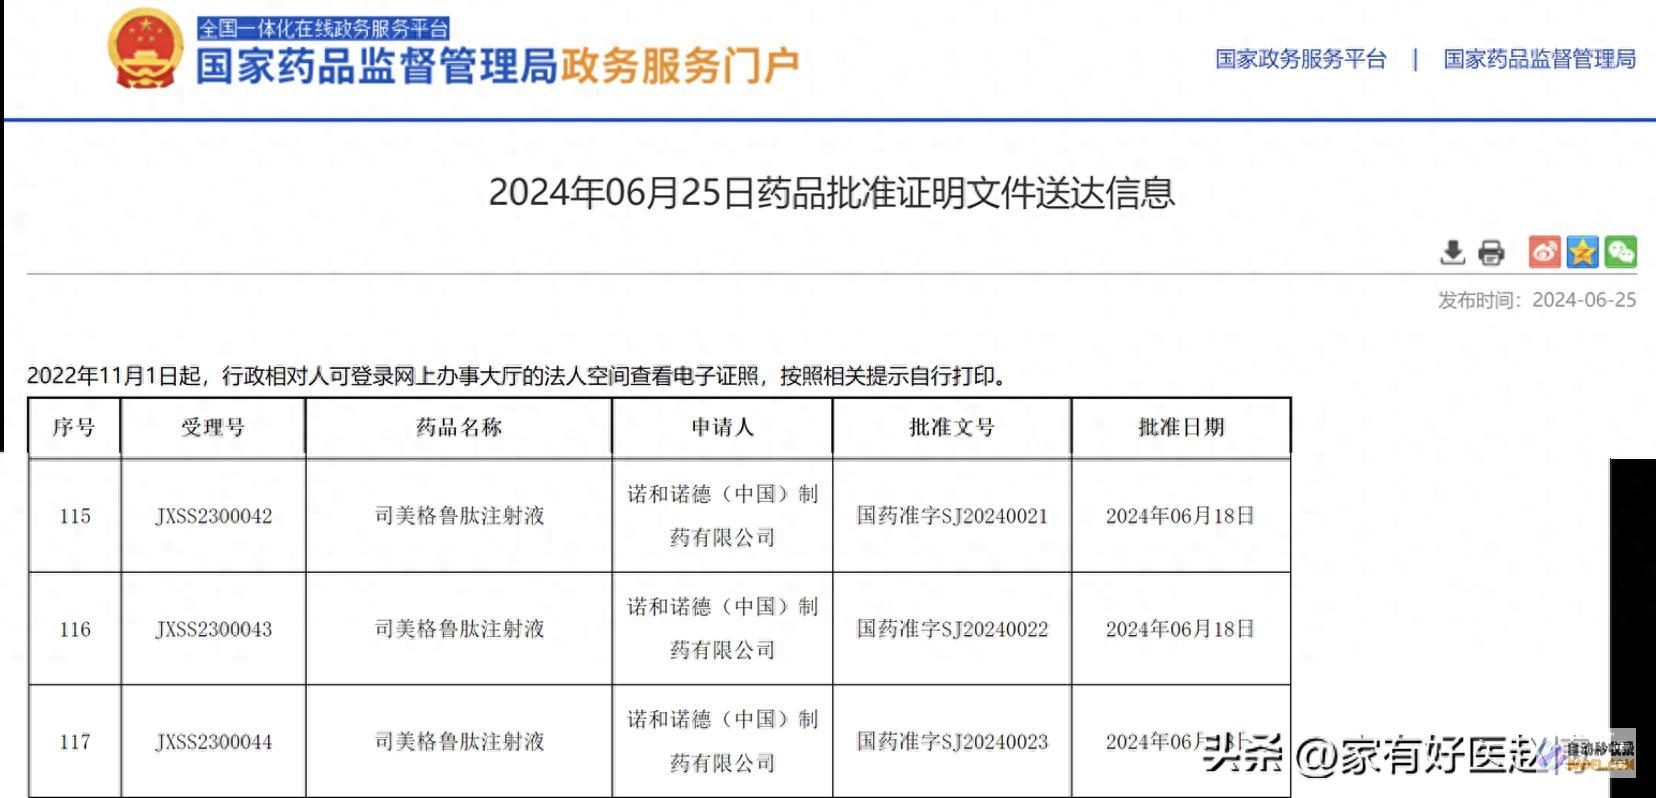Click approval number 国药准字SJ20240023
Image resolution: width=1656 pixels, height=798 pixels.
click(952, 742)
